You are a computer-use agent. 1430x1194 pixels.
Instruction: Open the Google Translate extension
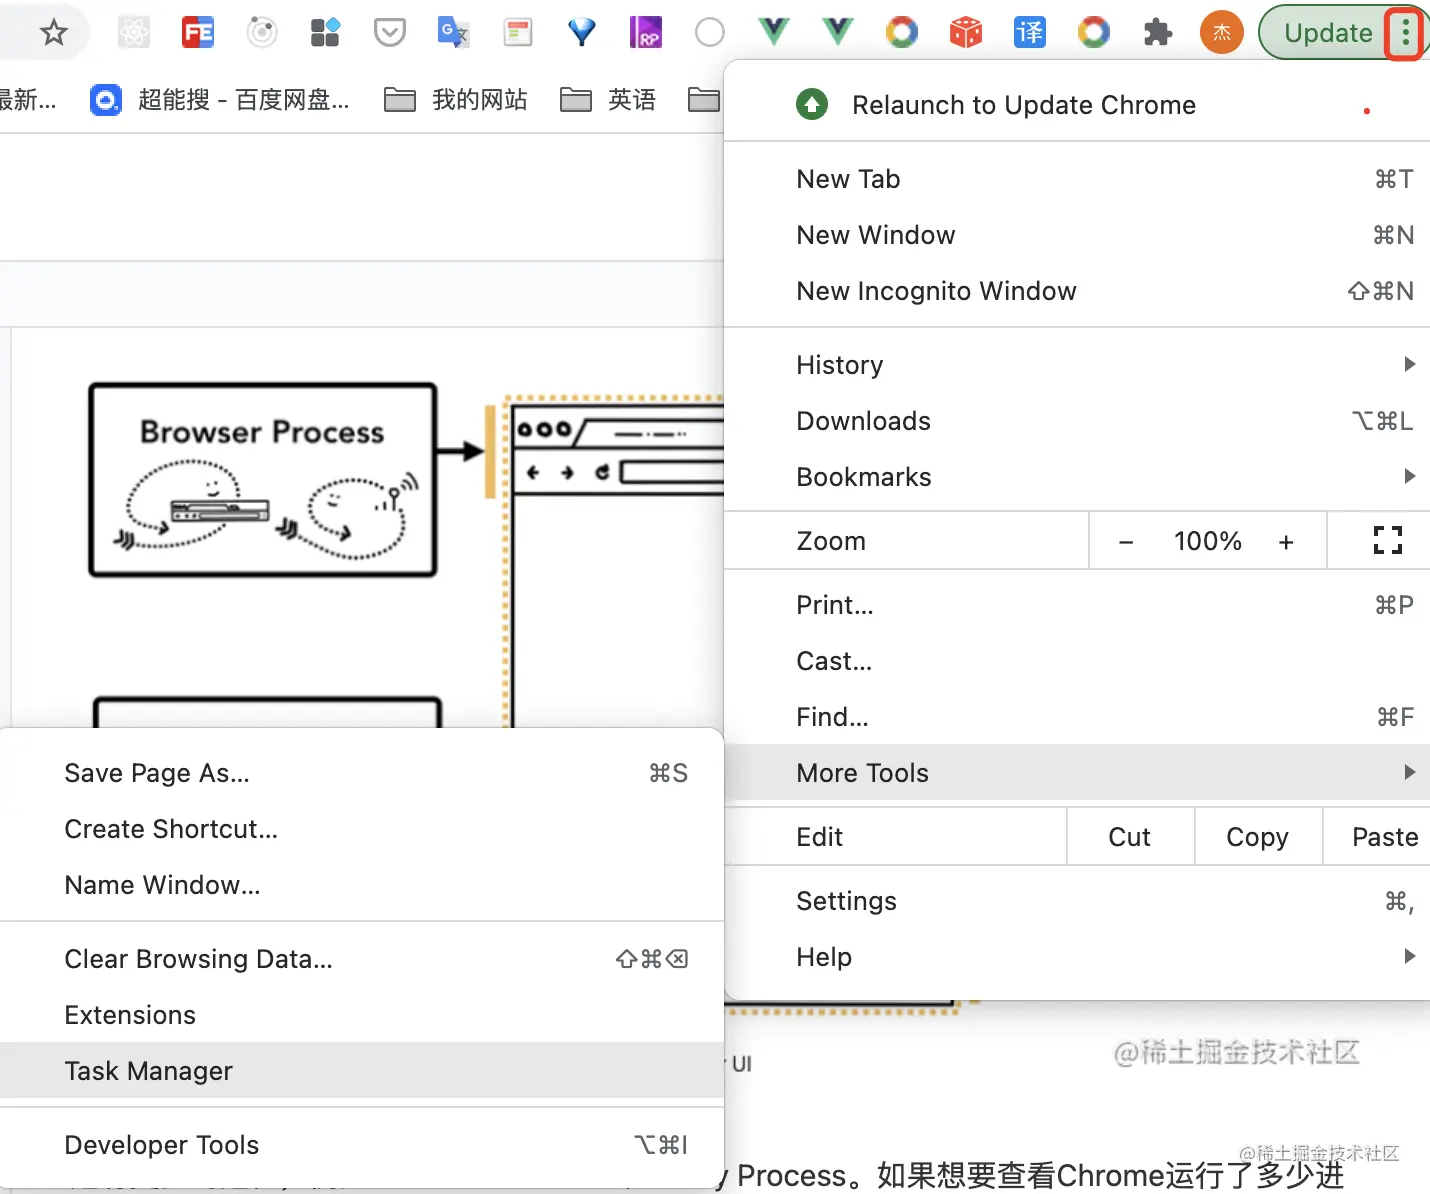(454, 33)
